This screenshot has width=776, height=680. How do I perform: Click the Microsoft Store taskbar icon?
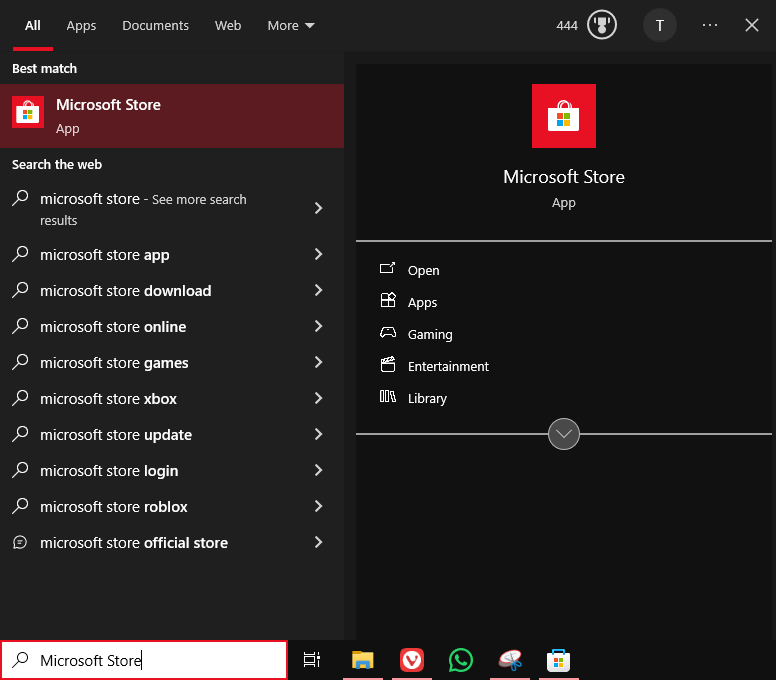coord(558,660)
